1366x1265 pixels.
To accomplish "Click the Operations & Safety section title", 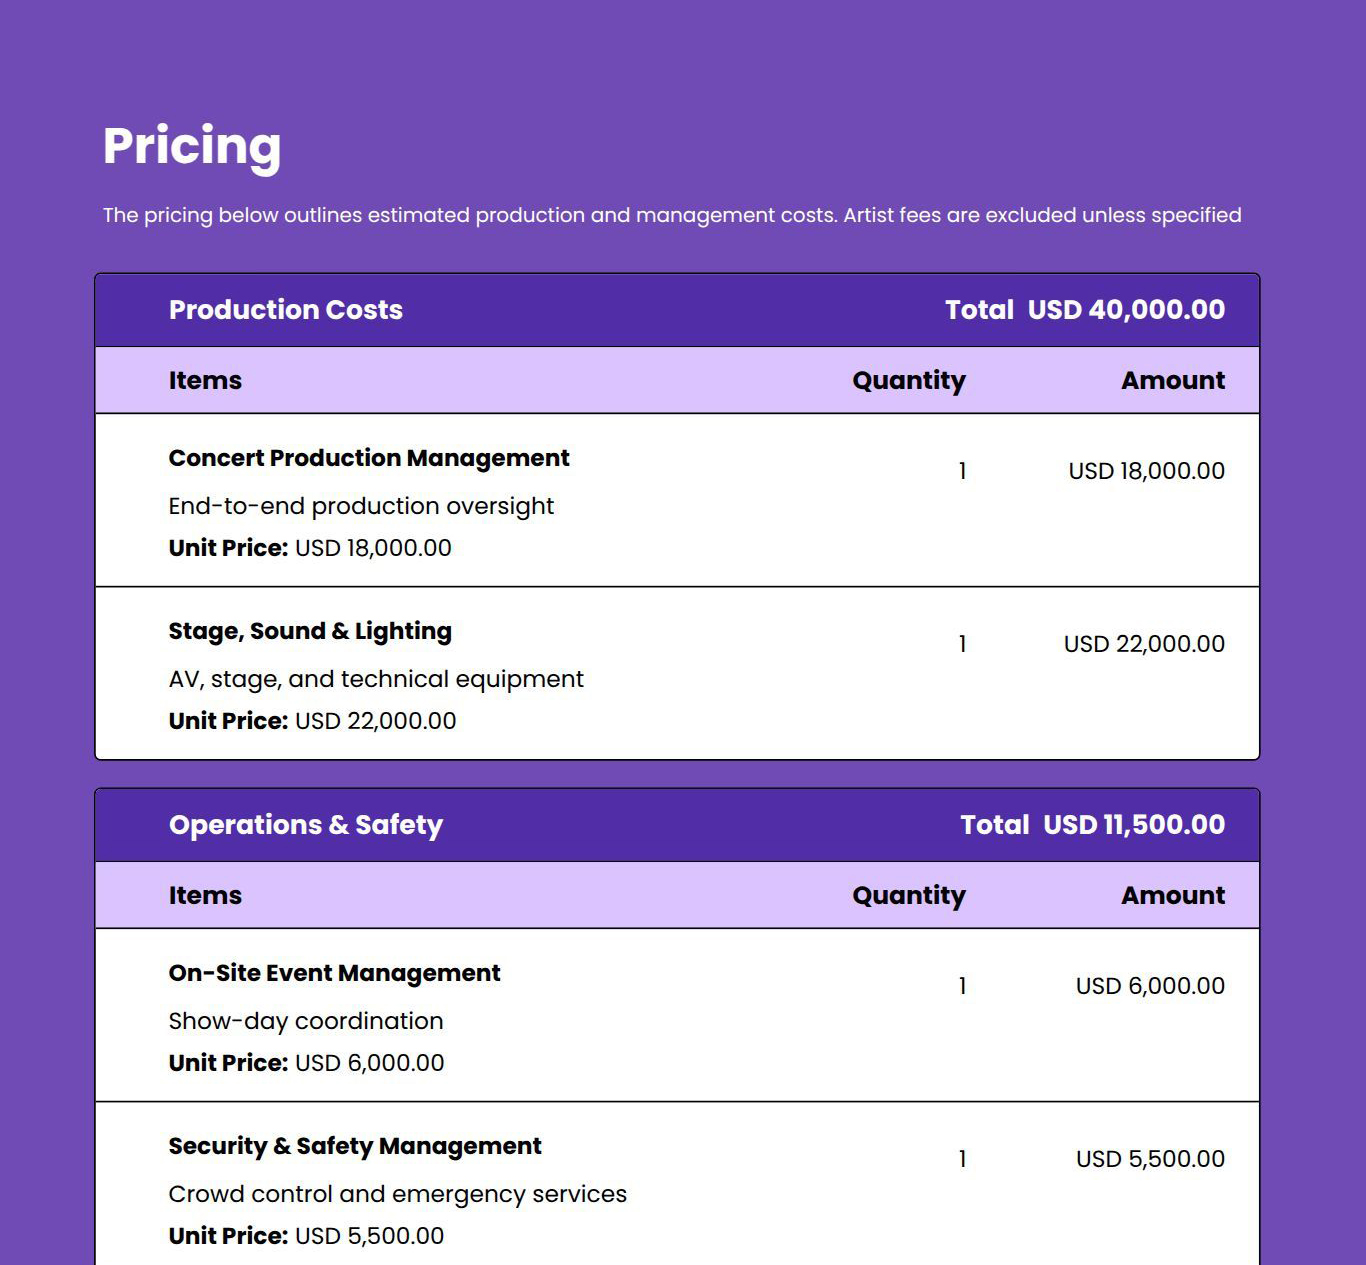I will click(x=305, y=825).
